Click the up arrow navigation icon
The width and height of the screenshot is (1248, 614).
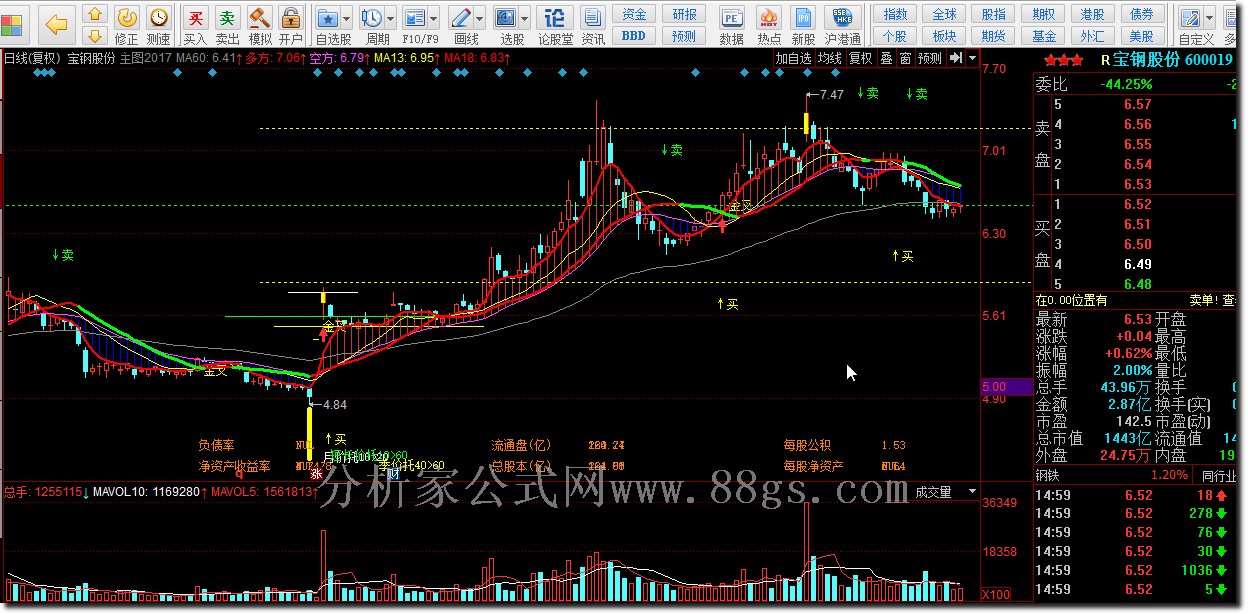click(95, 14)
